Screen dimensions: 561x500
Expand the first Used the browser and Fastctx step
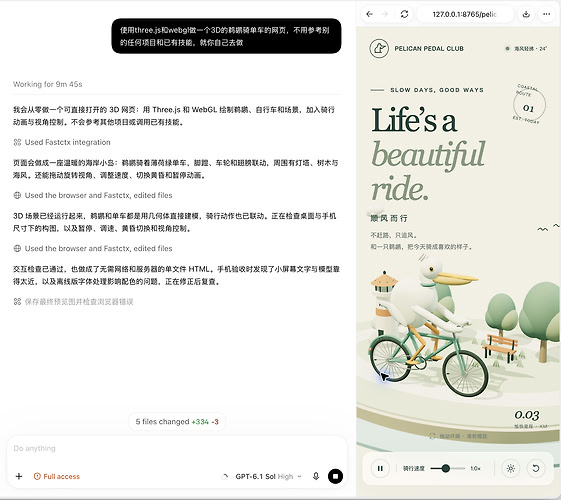click(x=93, y=195)
